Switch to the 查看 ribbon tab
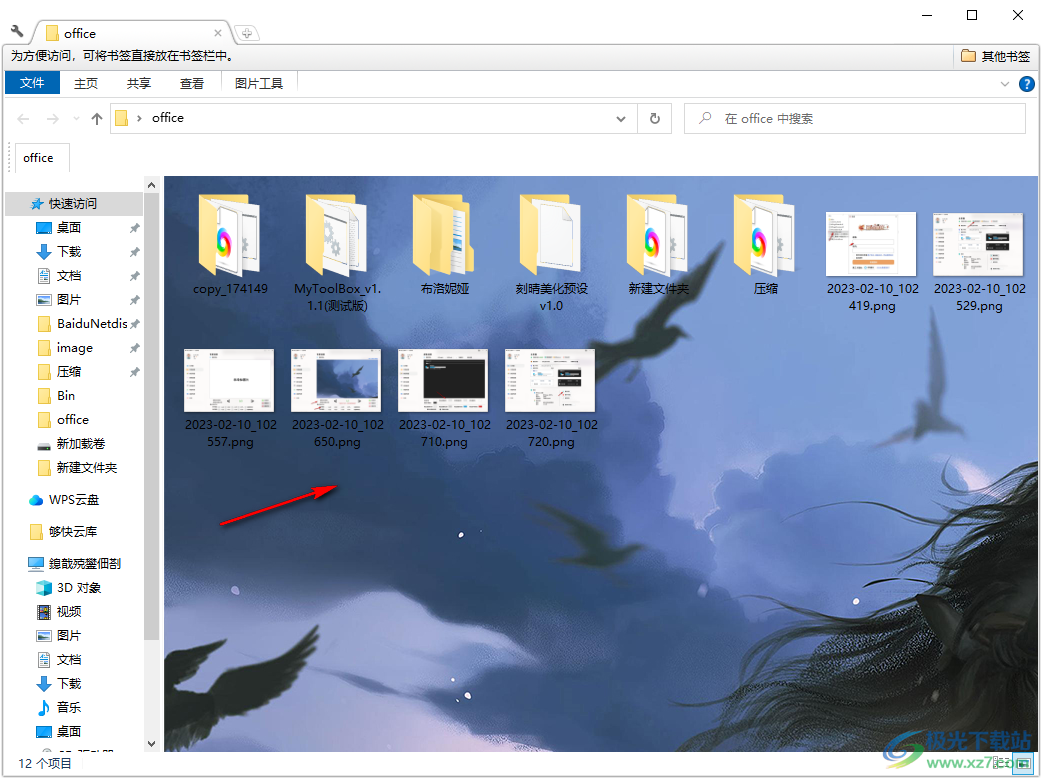 192,83
